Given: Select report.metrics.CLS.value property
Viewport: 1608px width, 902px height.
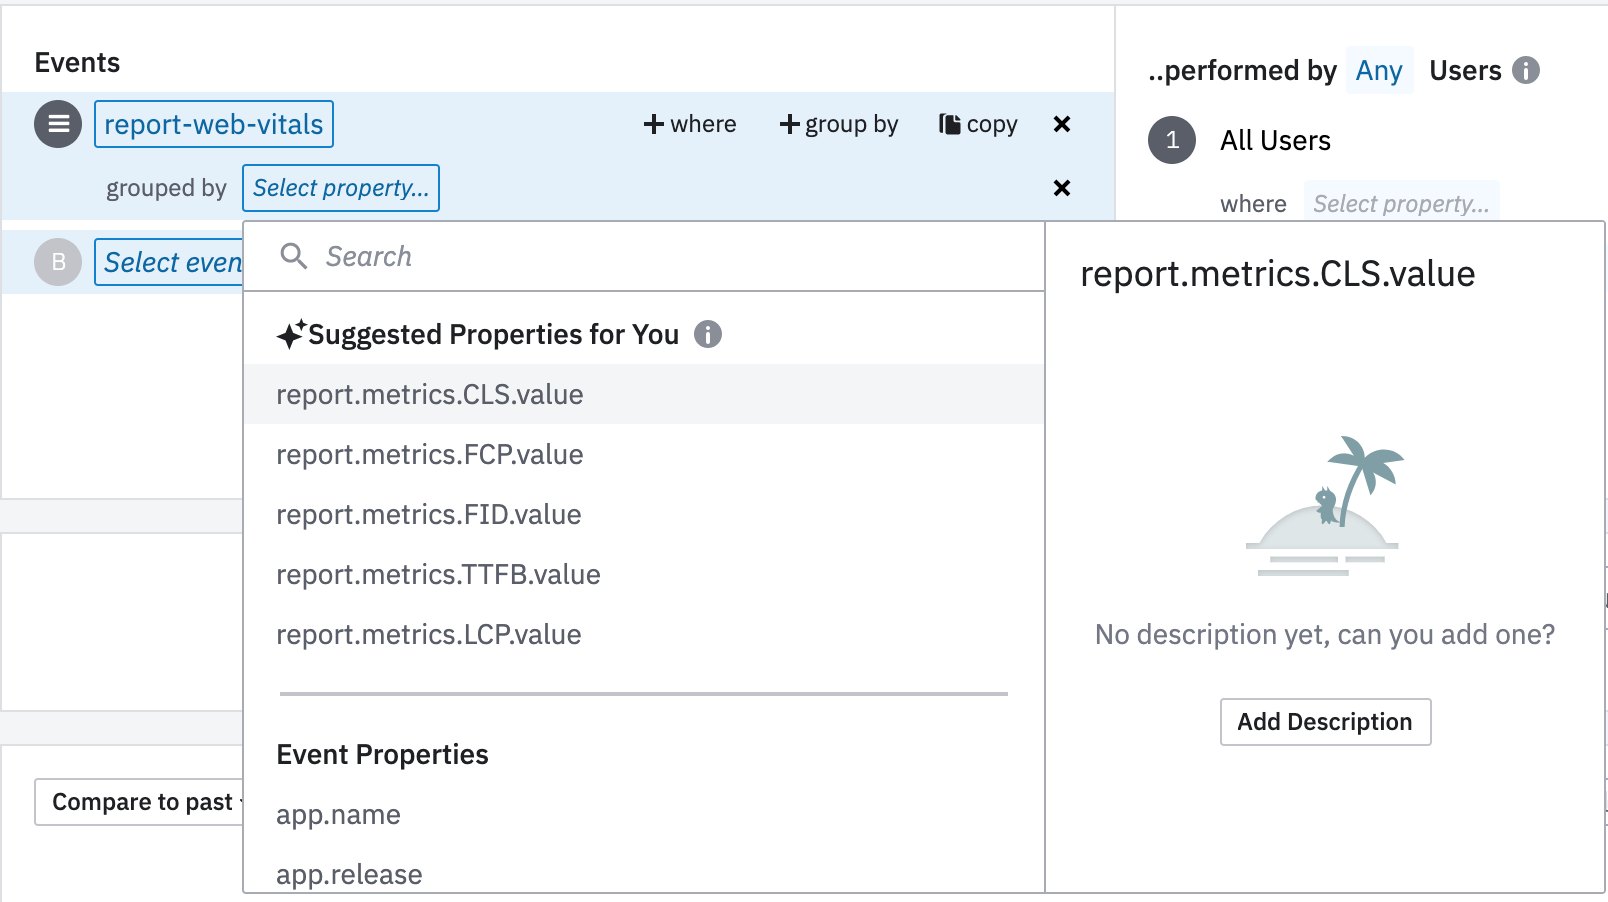Looking at the screenshot, I should (430, 394).
